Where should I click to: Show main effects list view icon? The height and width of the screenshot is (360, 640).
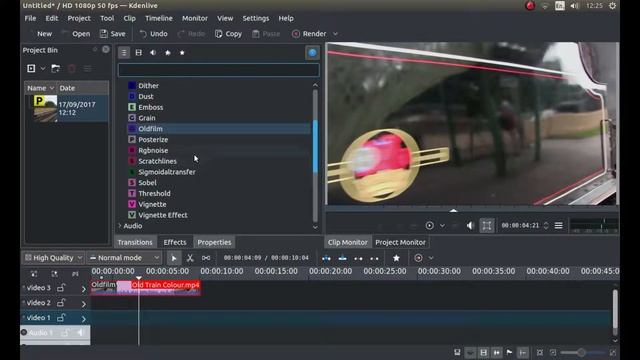click(x=124, y=53)
